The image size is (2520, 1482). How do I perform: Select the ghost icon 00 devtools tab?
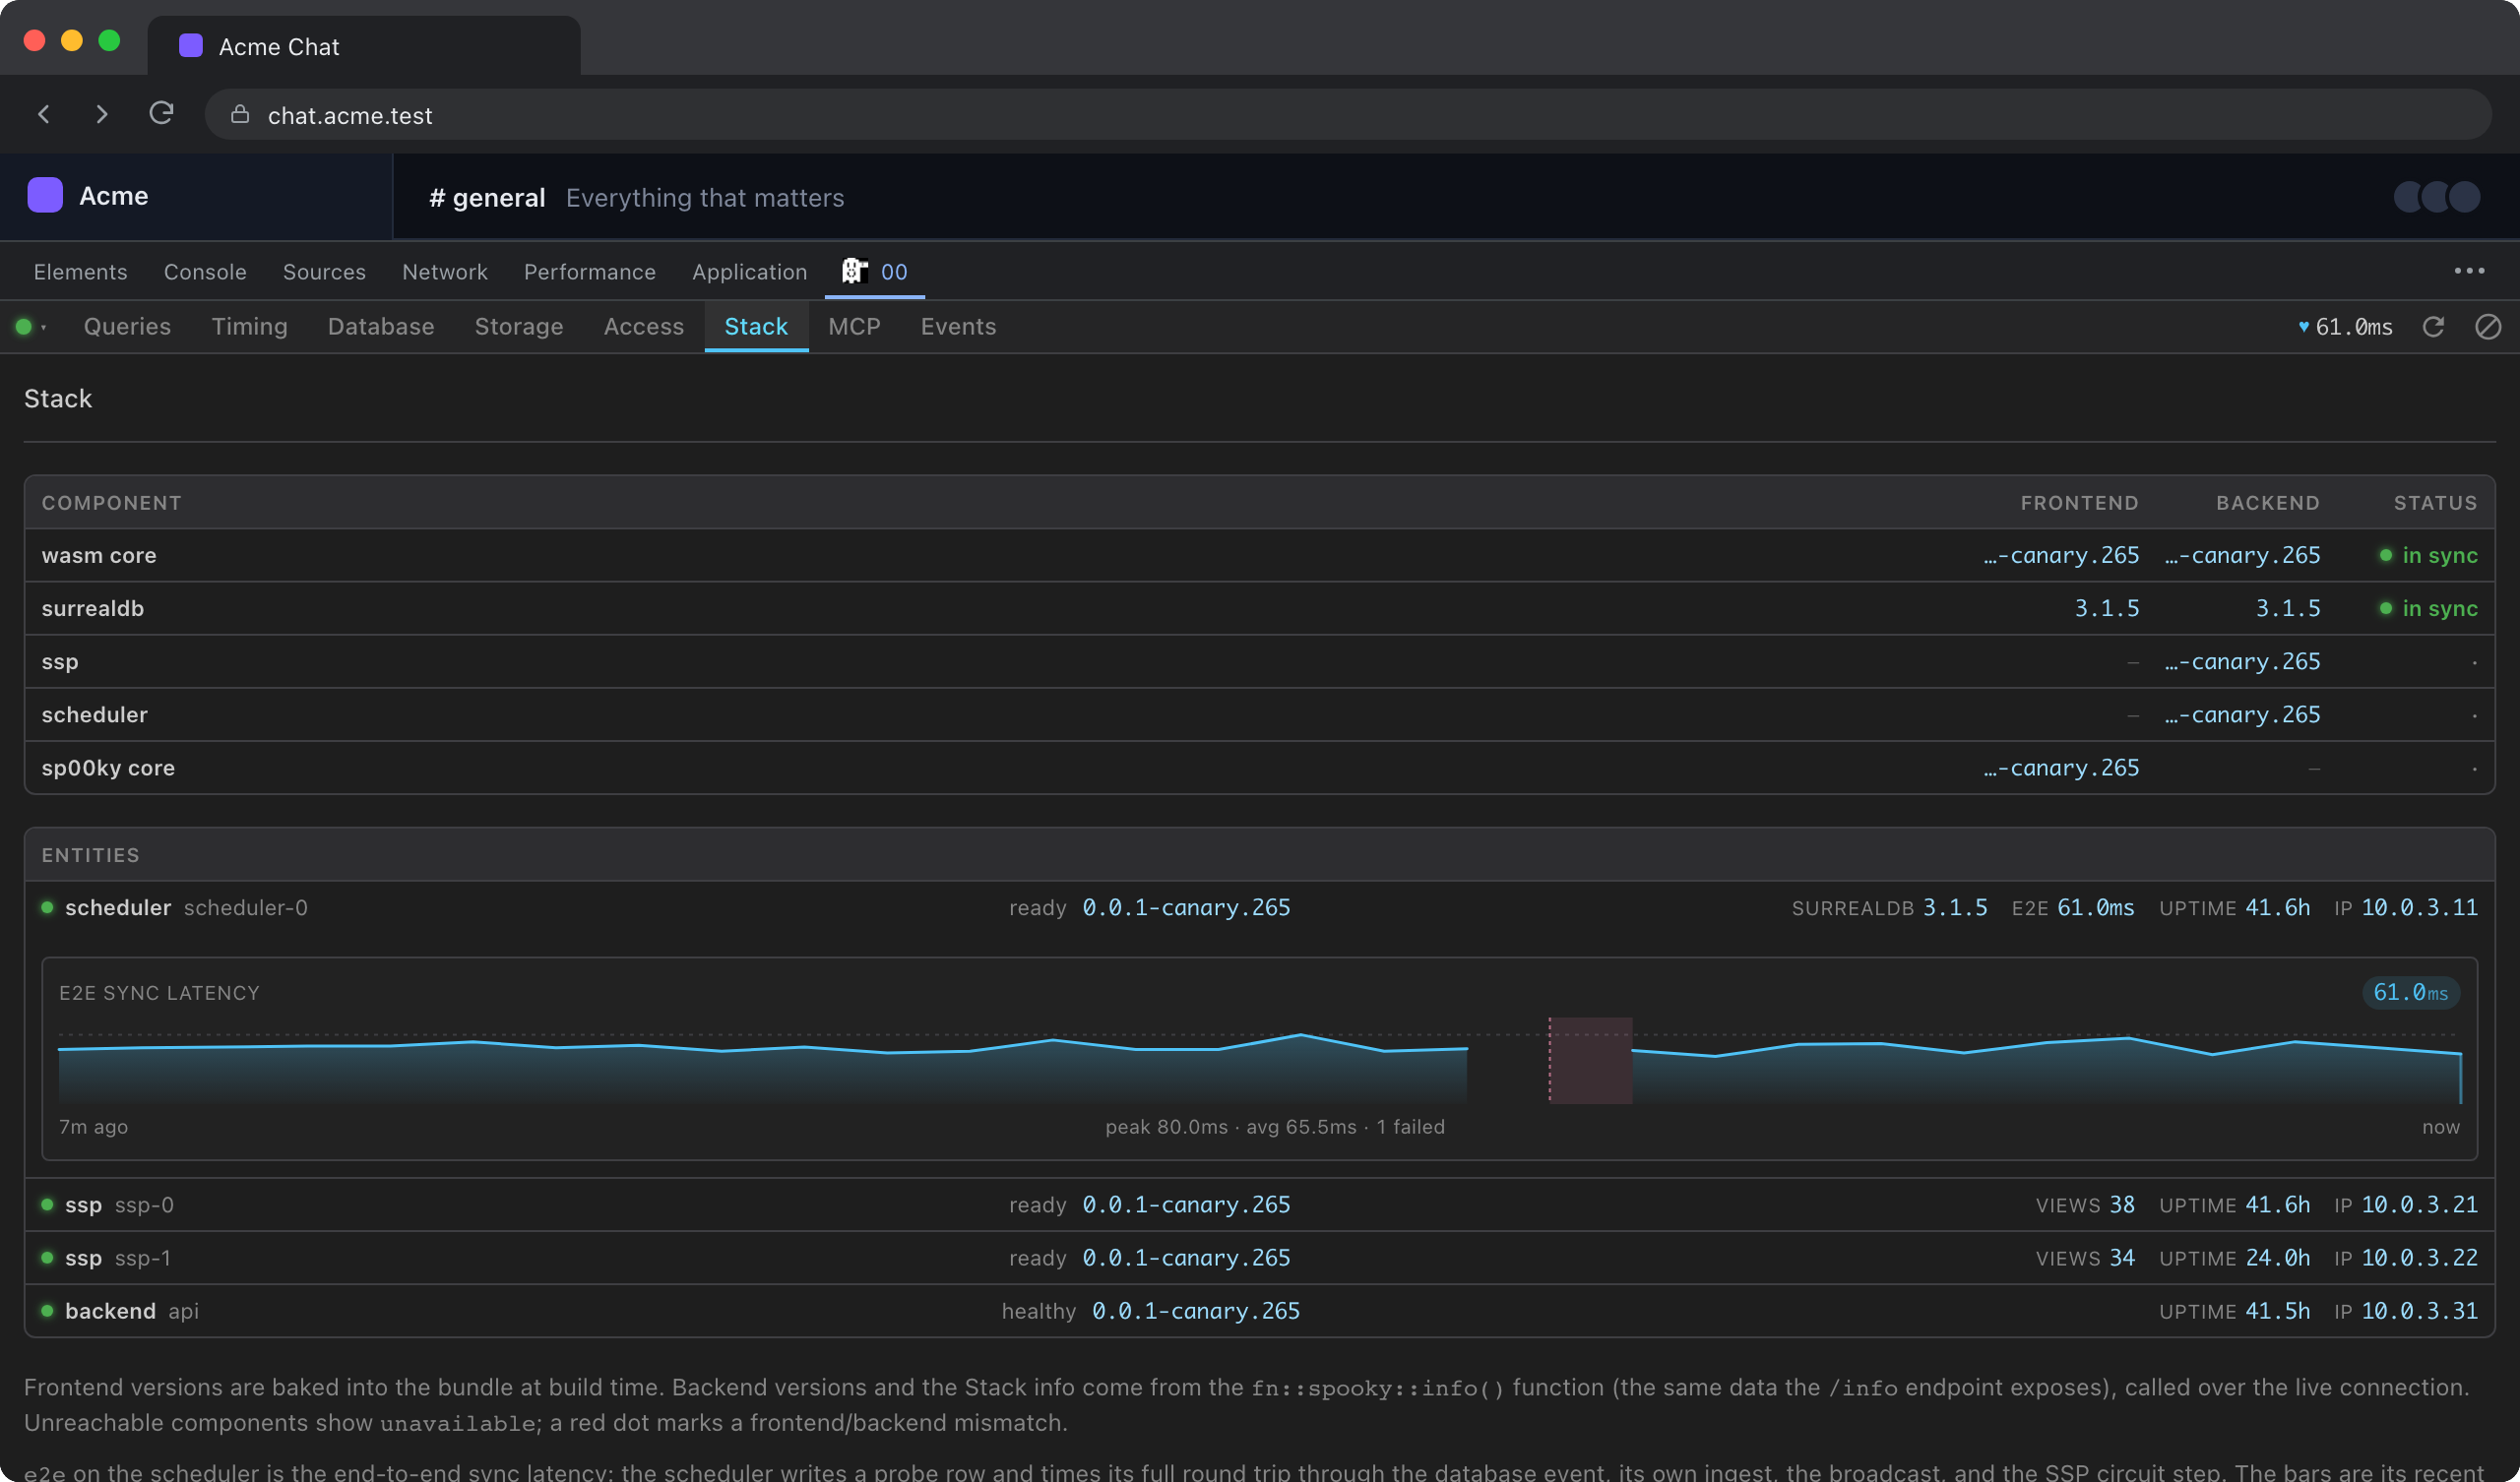point(875,272)
